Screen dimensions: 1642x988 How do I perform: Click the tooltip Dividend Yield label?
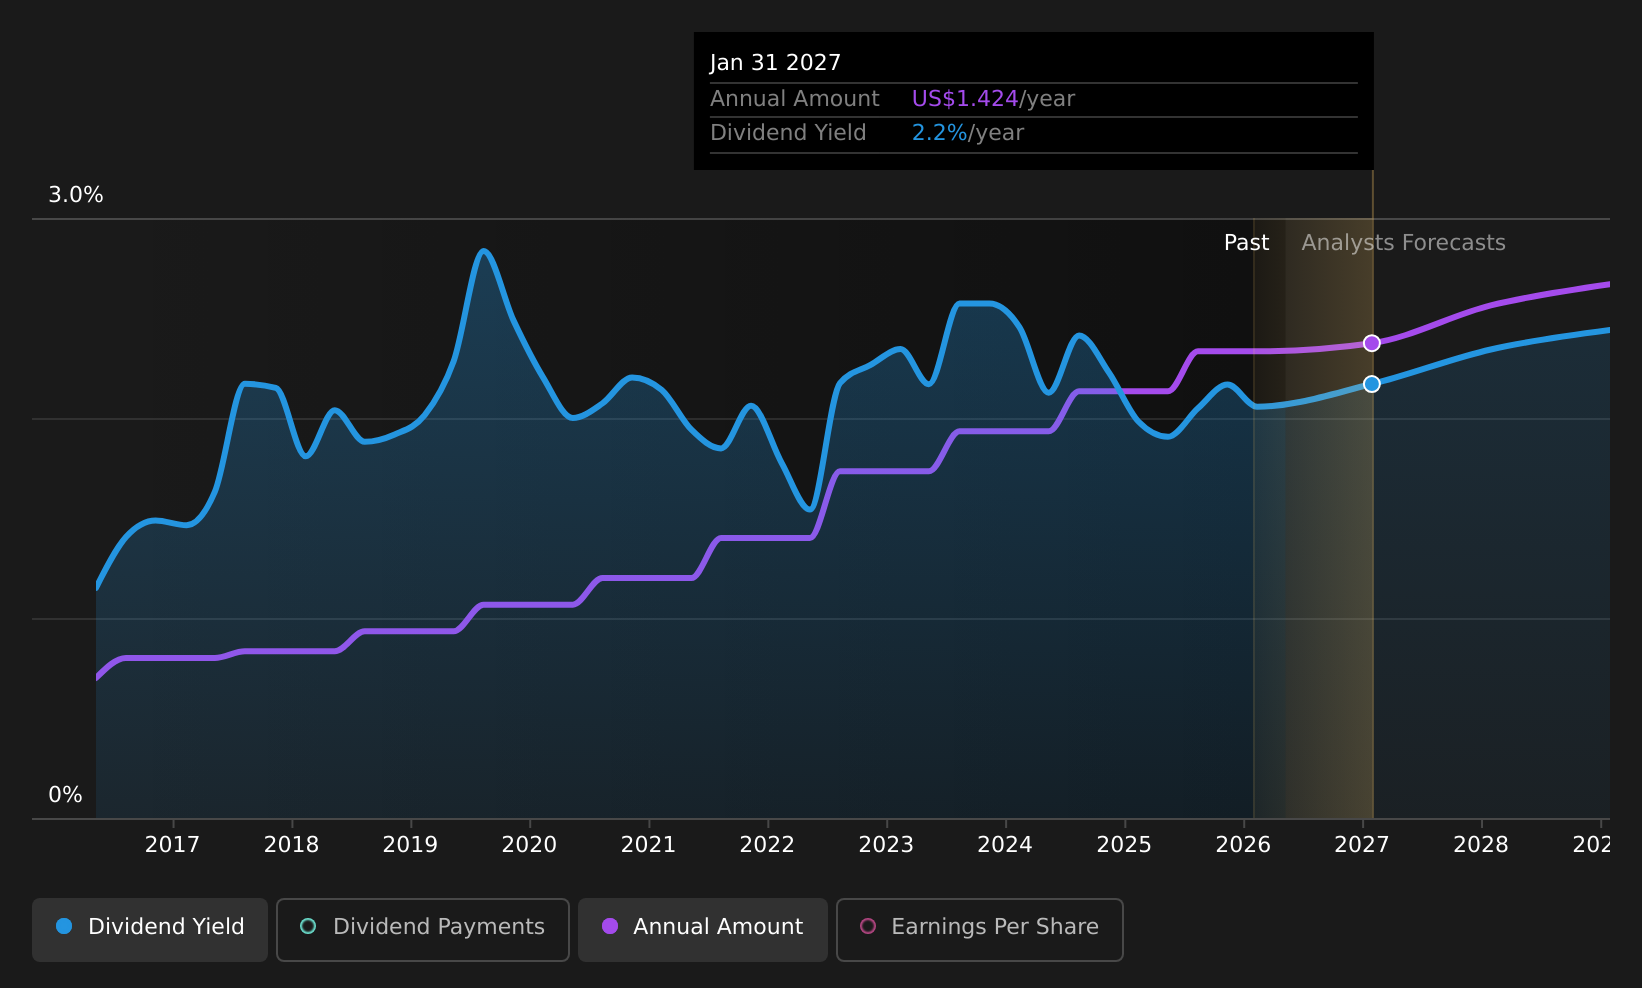coord(788,133)
